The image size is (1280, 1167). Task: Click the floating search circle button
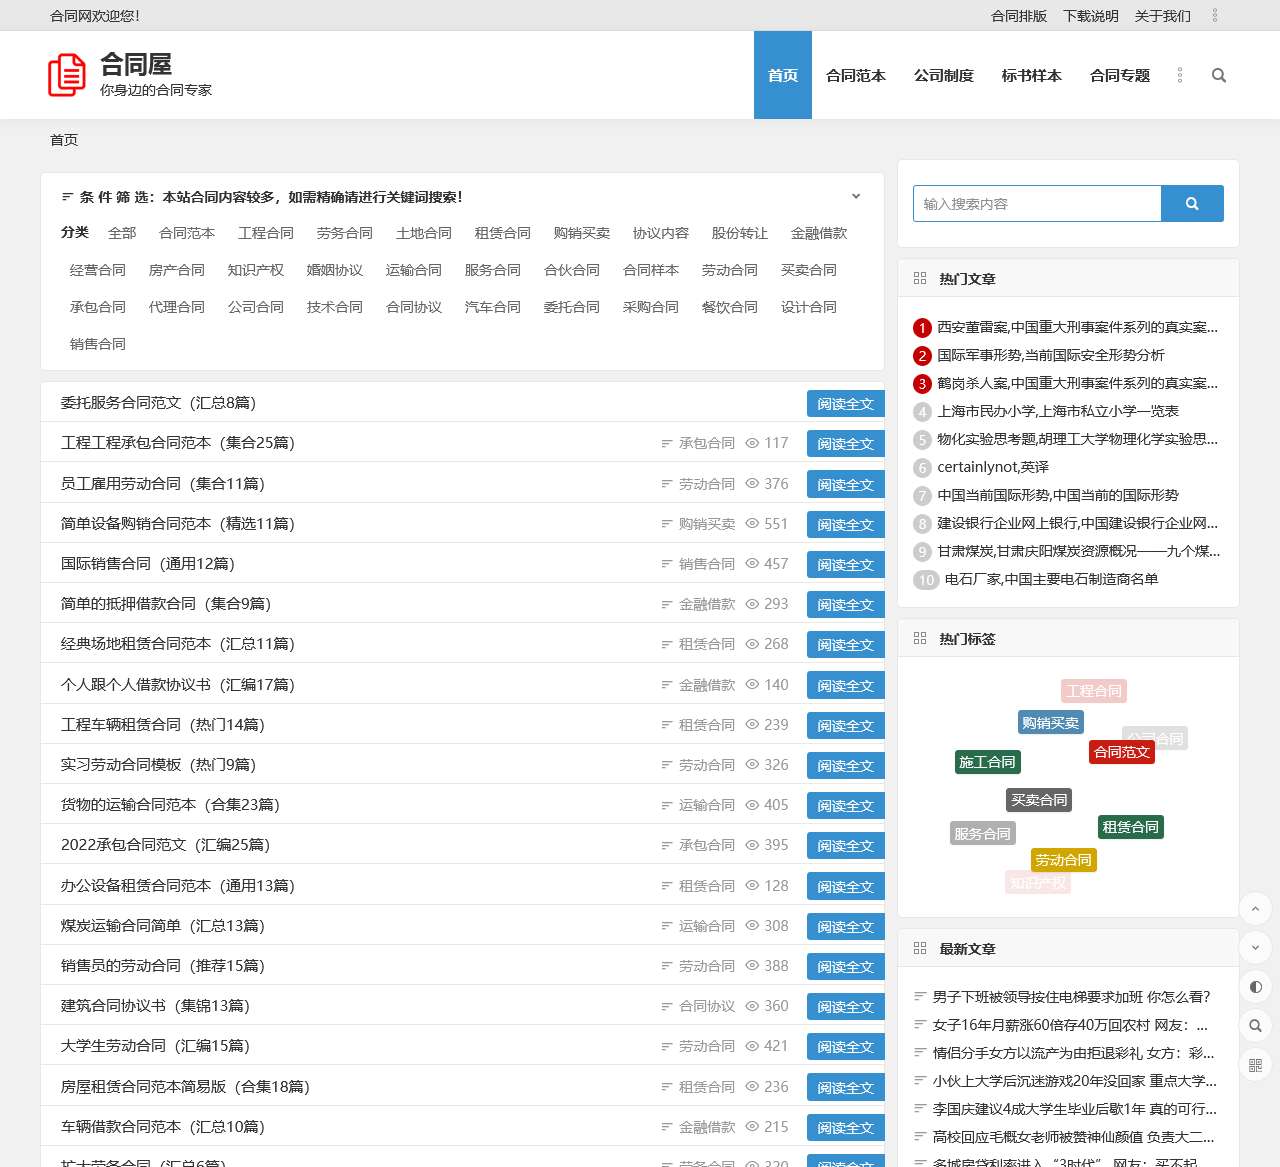[1255, 1026]
